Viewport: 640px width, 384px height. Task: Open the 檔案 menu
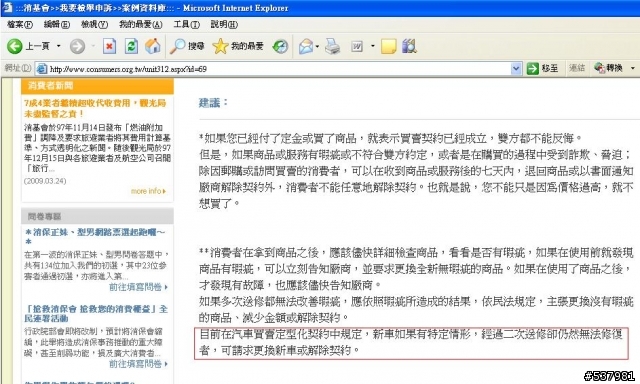tap(20, 24)
